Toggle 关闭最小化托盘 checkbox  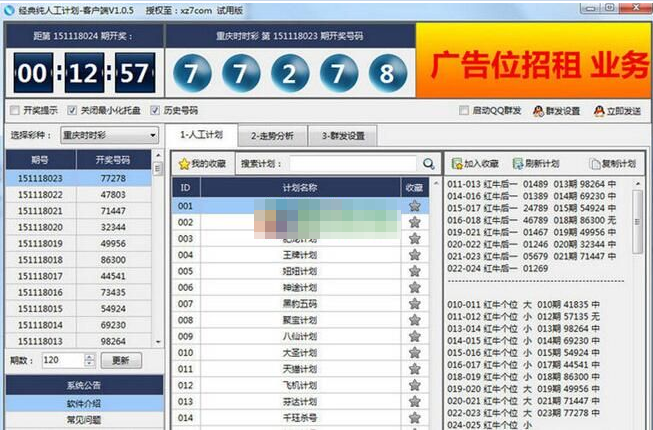[71, 110]
